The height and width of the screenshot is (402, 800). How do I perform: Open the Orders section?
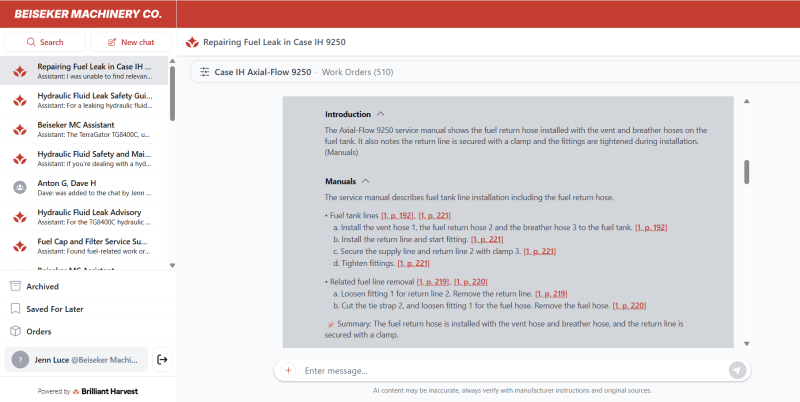[x=88, y=331]
